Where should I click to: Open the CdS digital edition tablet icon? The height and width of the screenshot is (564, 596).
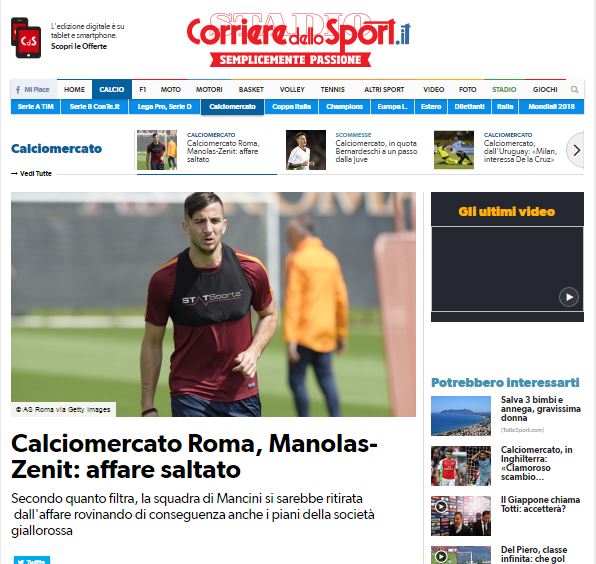(x=26, y=38)
